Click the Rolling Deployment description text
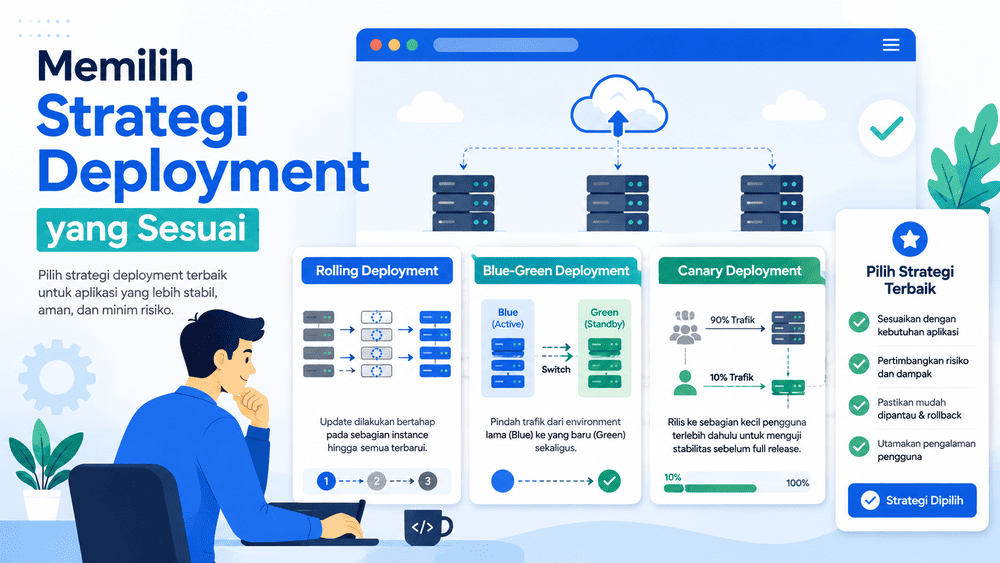1000x563 pixels. click(377, 434)
